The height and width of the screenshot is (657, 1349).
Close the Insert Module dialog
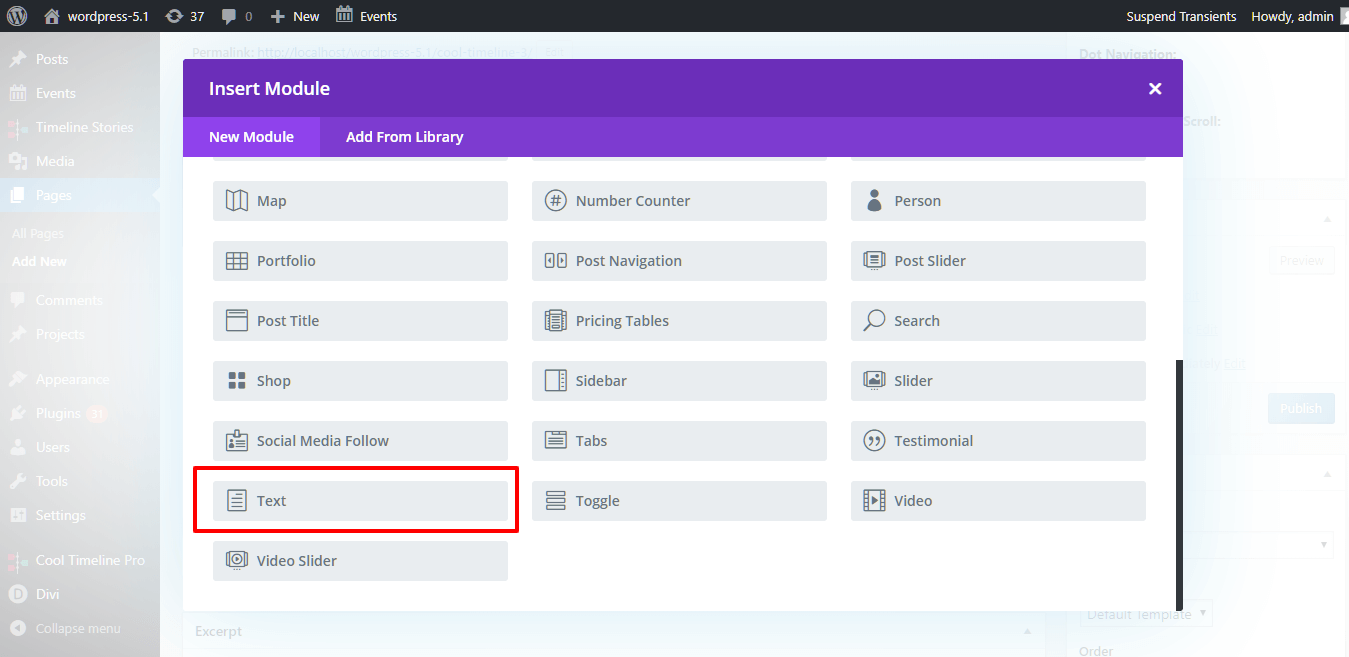tap(1155, 89)
